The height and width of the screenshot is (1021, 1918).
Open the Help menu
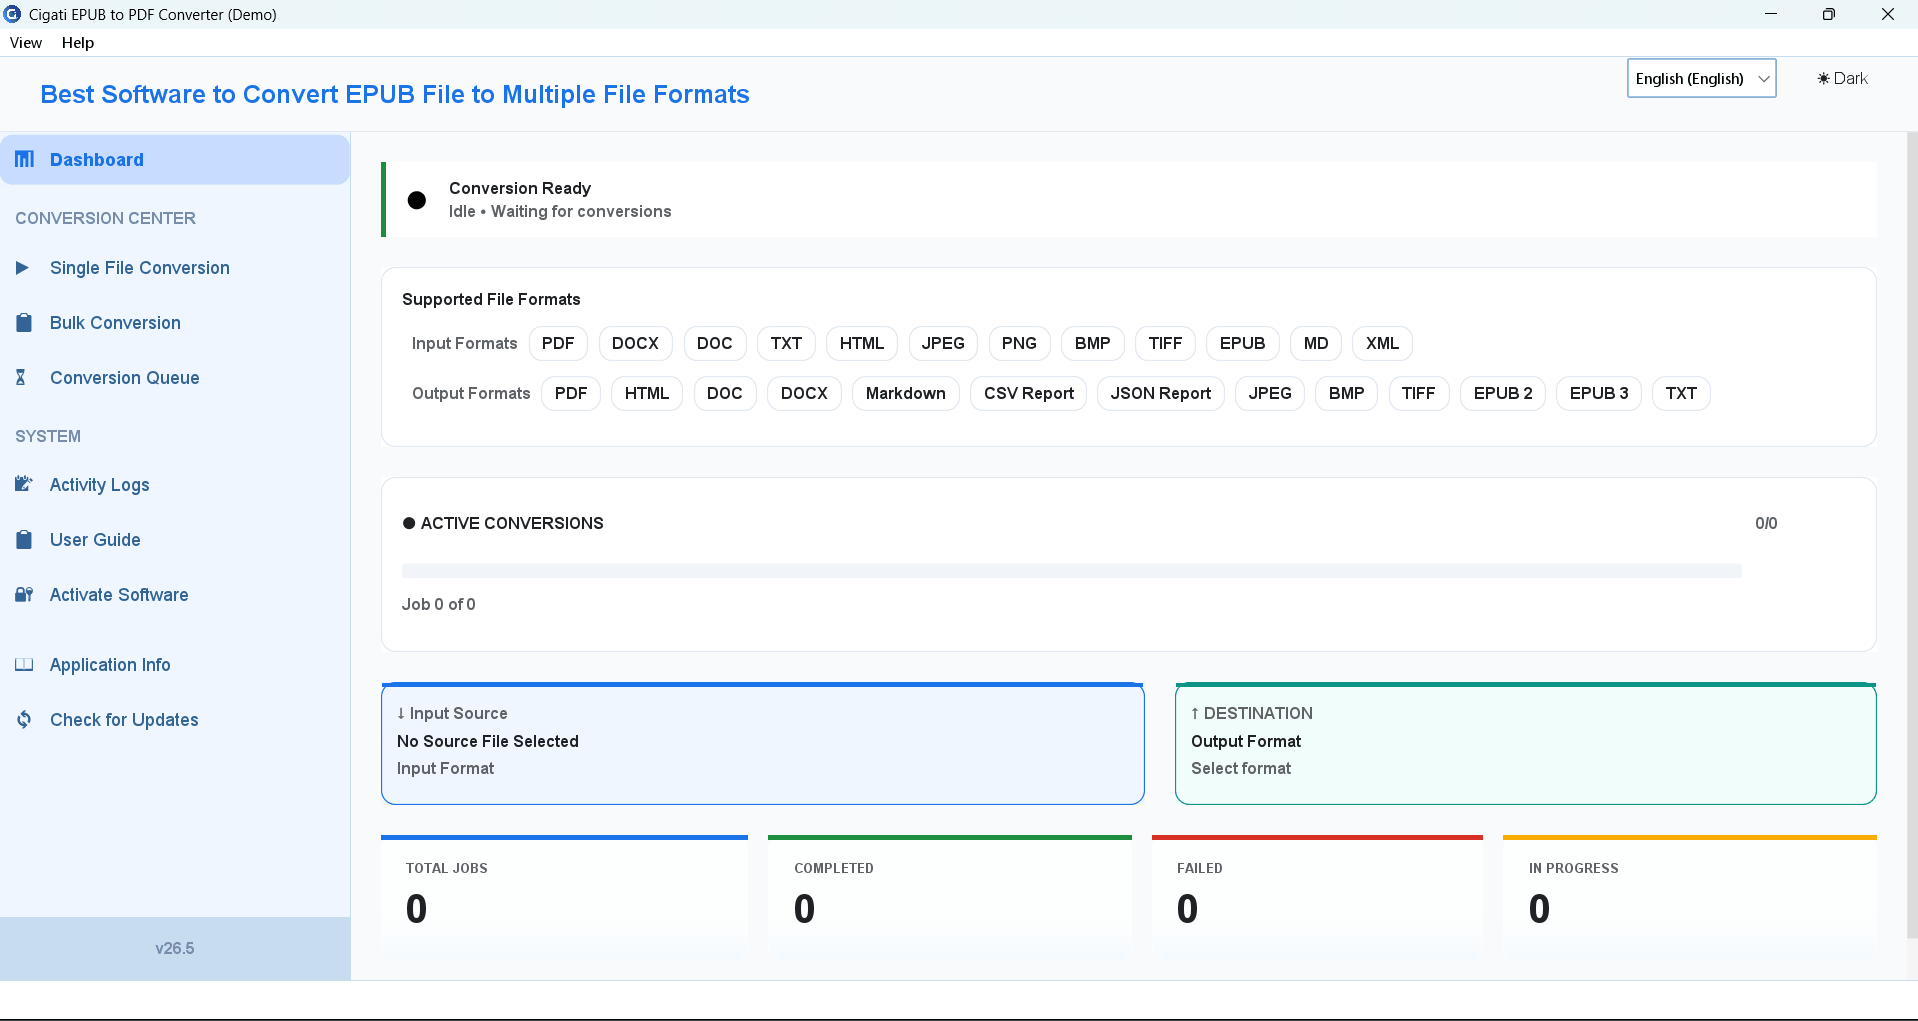tap(78, 43)
